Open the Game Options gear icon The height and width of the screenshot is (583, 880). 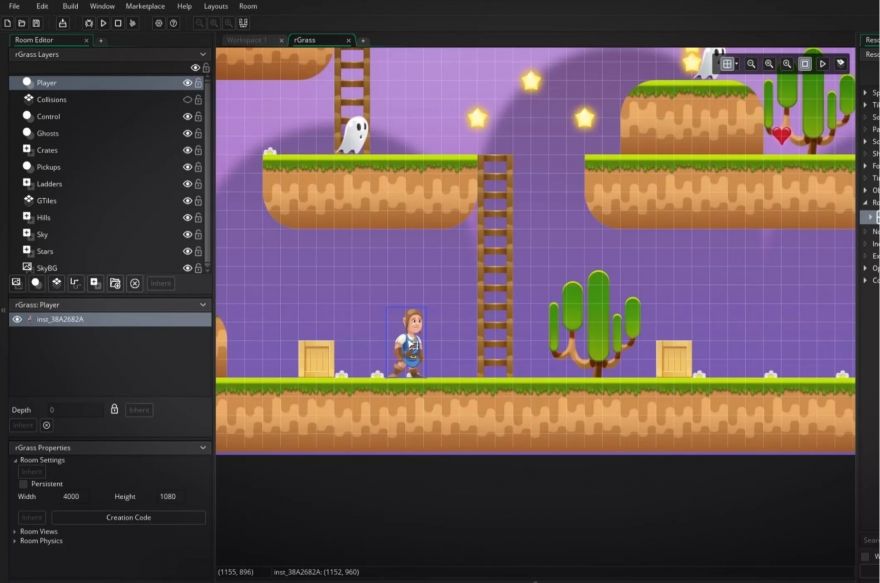159,22
